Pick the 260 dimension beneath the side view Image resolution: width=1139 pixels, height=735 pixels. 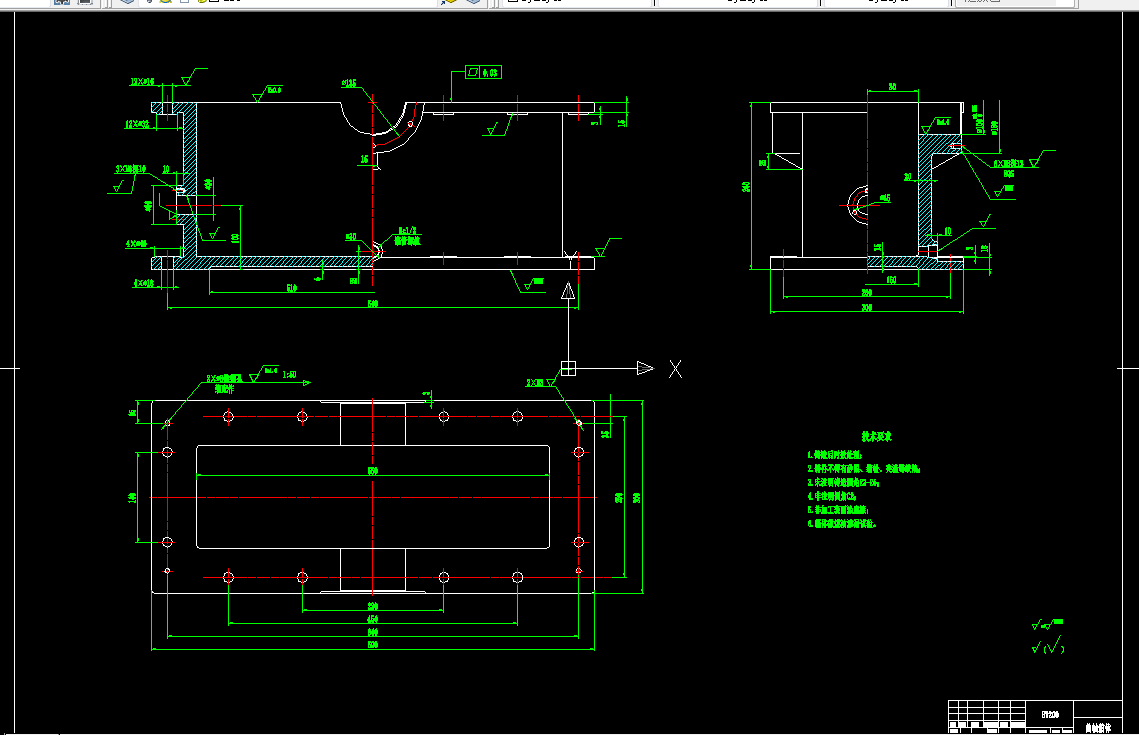click(x=867, y=293)
